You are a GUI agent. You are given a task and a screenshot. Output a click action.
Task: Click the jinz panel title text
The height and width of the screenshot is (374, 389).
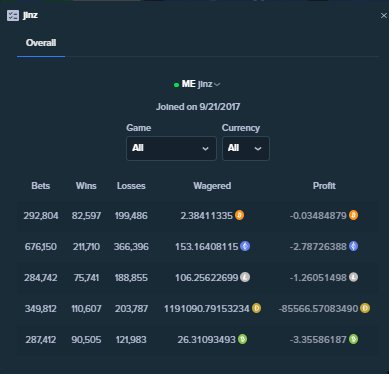(30, 15)
